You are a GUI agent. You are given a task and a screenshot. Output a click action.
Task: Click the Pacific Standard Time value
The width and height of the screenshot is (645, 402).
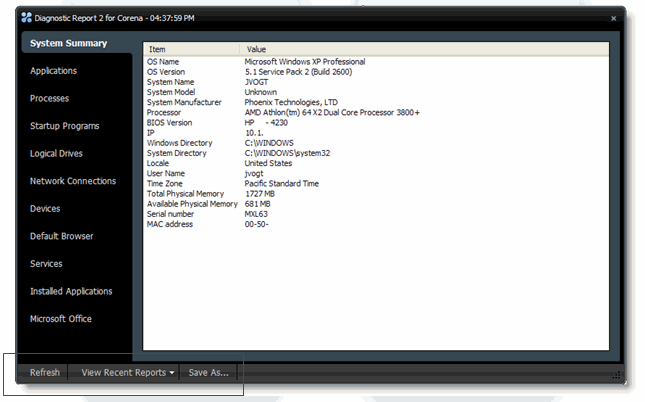(x=282, y=184)
